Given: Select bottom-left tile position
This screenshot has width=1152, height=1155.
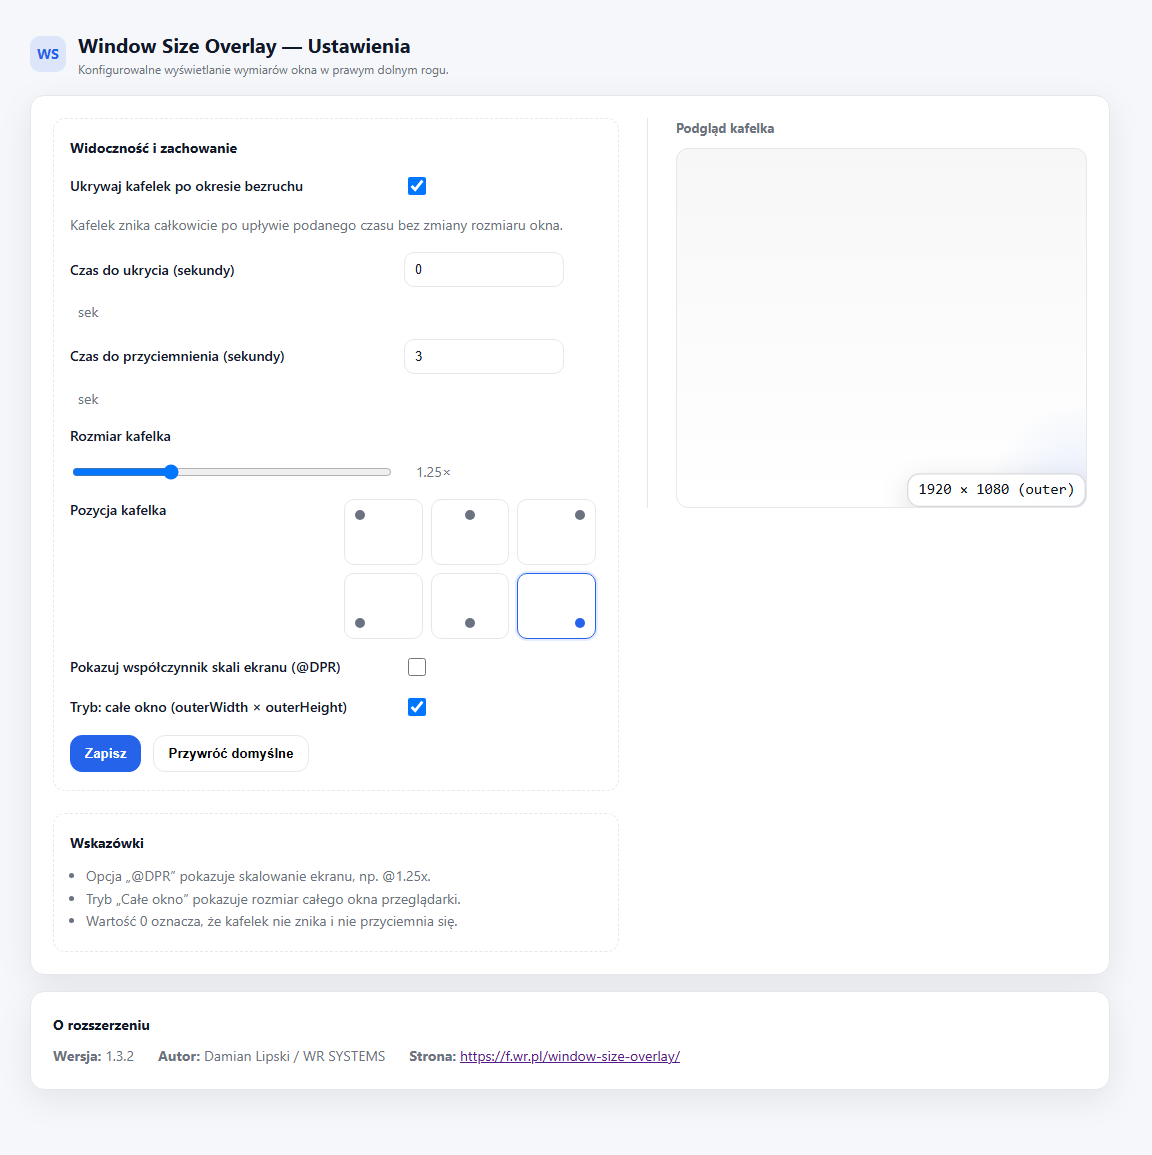Looking at the screenshot, I should [x=383, y=606].
